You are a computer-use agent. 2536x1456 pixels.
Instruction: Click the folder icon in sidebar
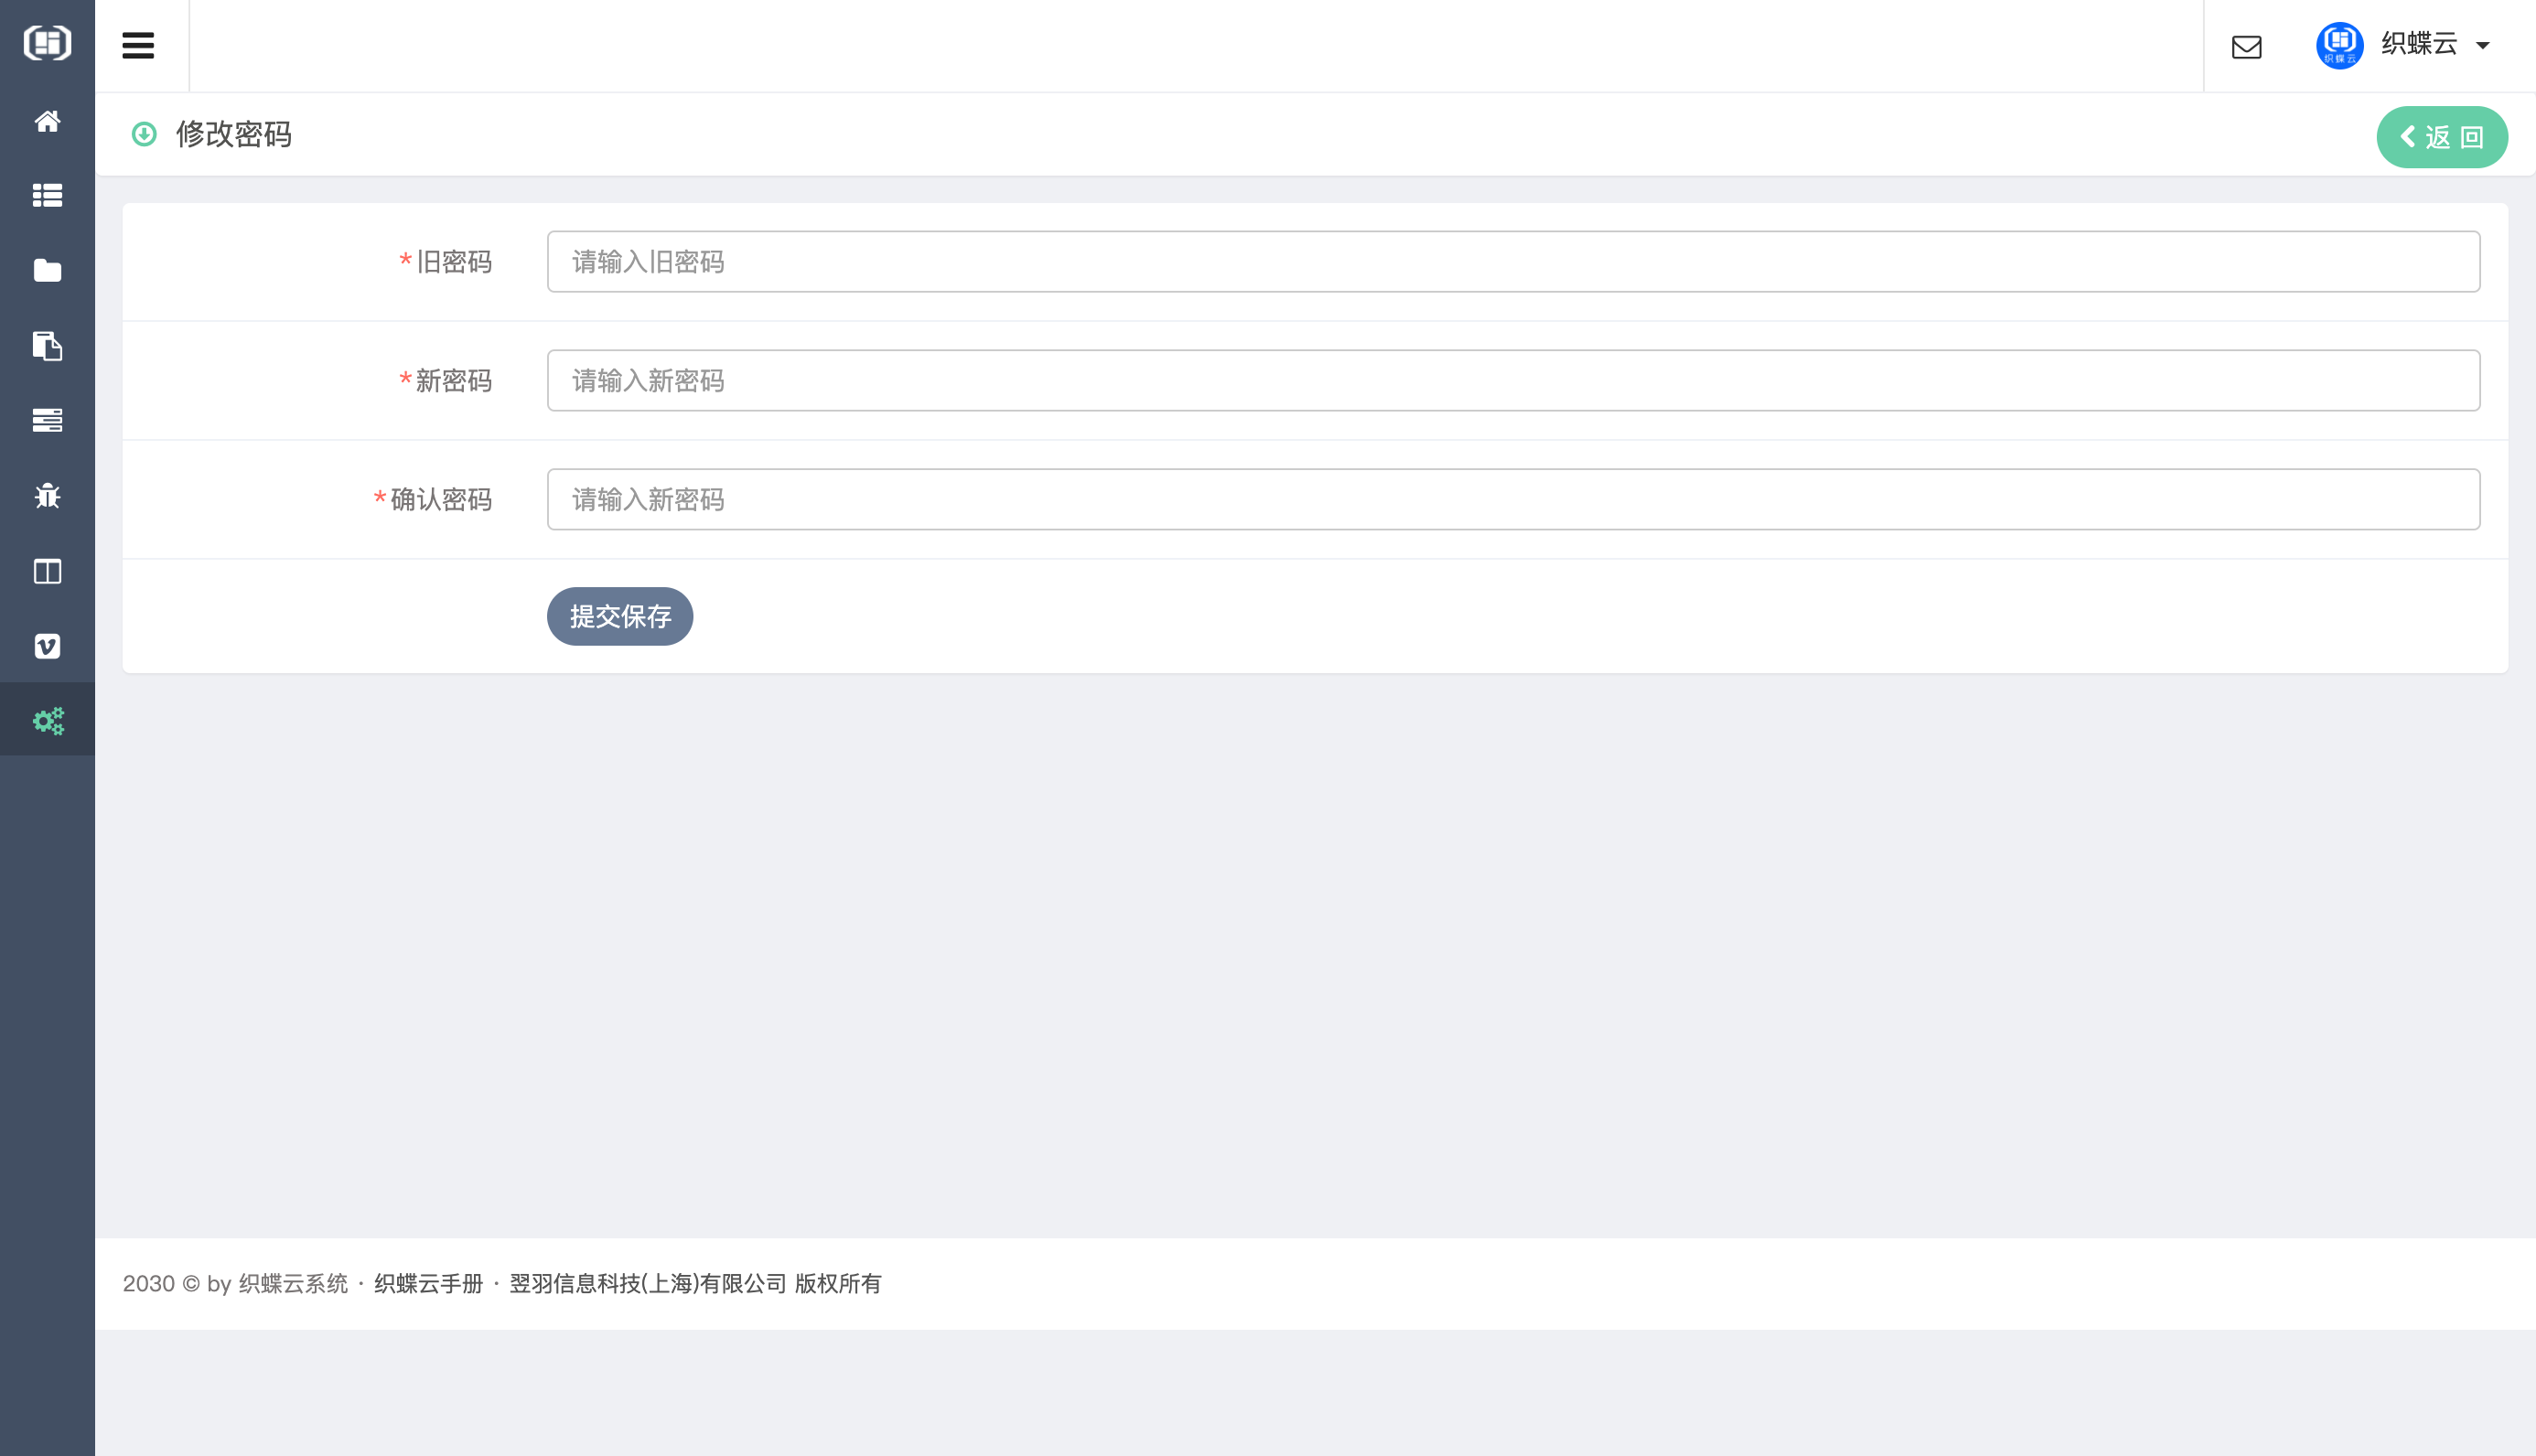click(x=47, y=270)
